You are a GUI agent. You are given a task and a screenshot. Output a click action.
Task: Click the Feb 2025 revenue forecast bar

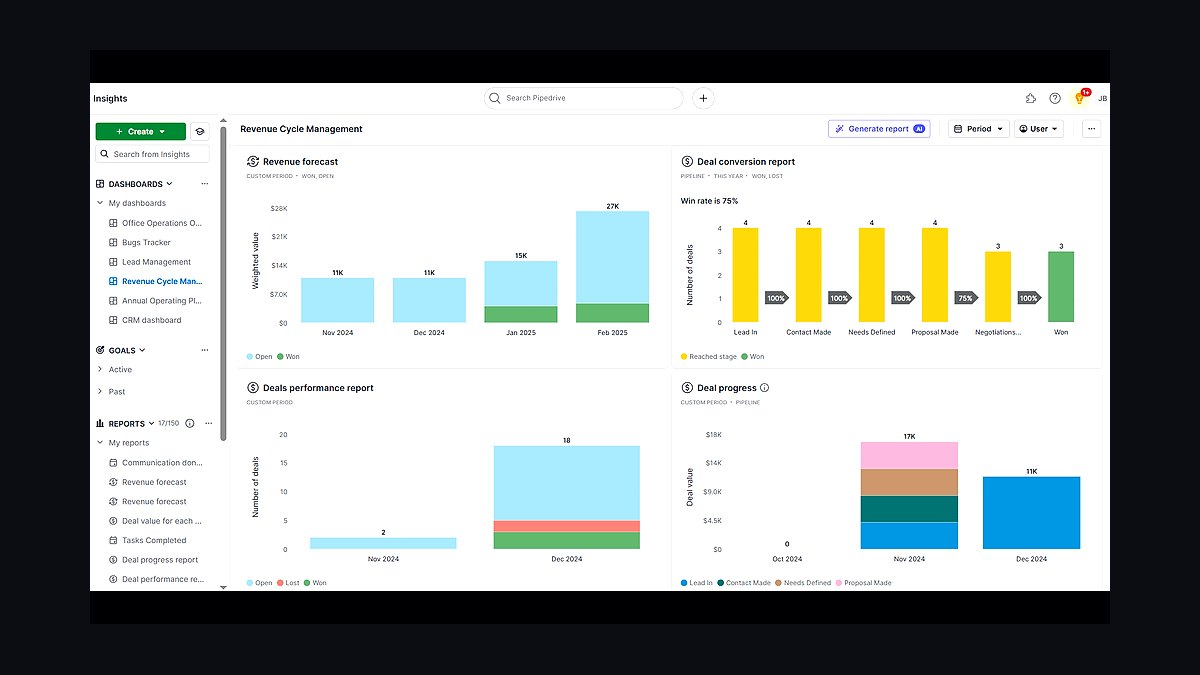pyautogui.click(x=612, y=267)
